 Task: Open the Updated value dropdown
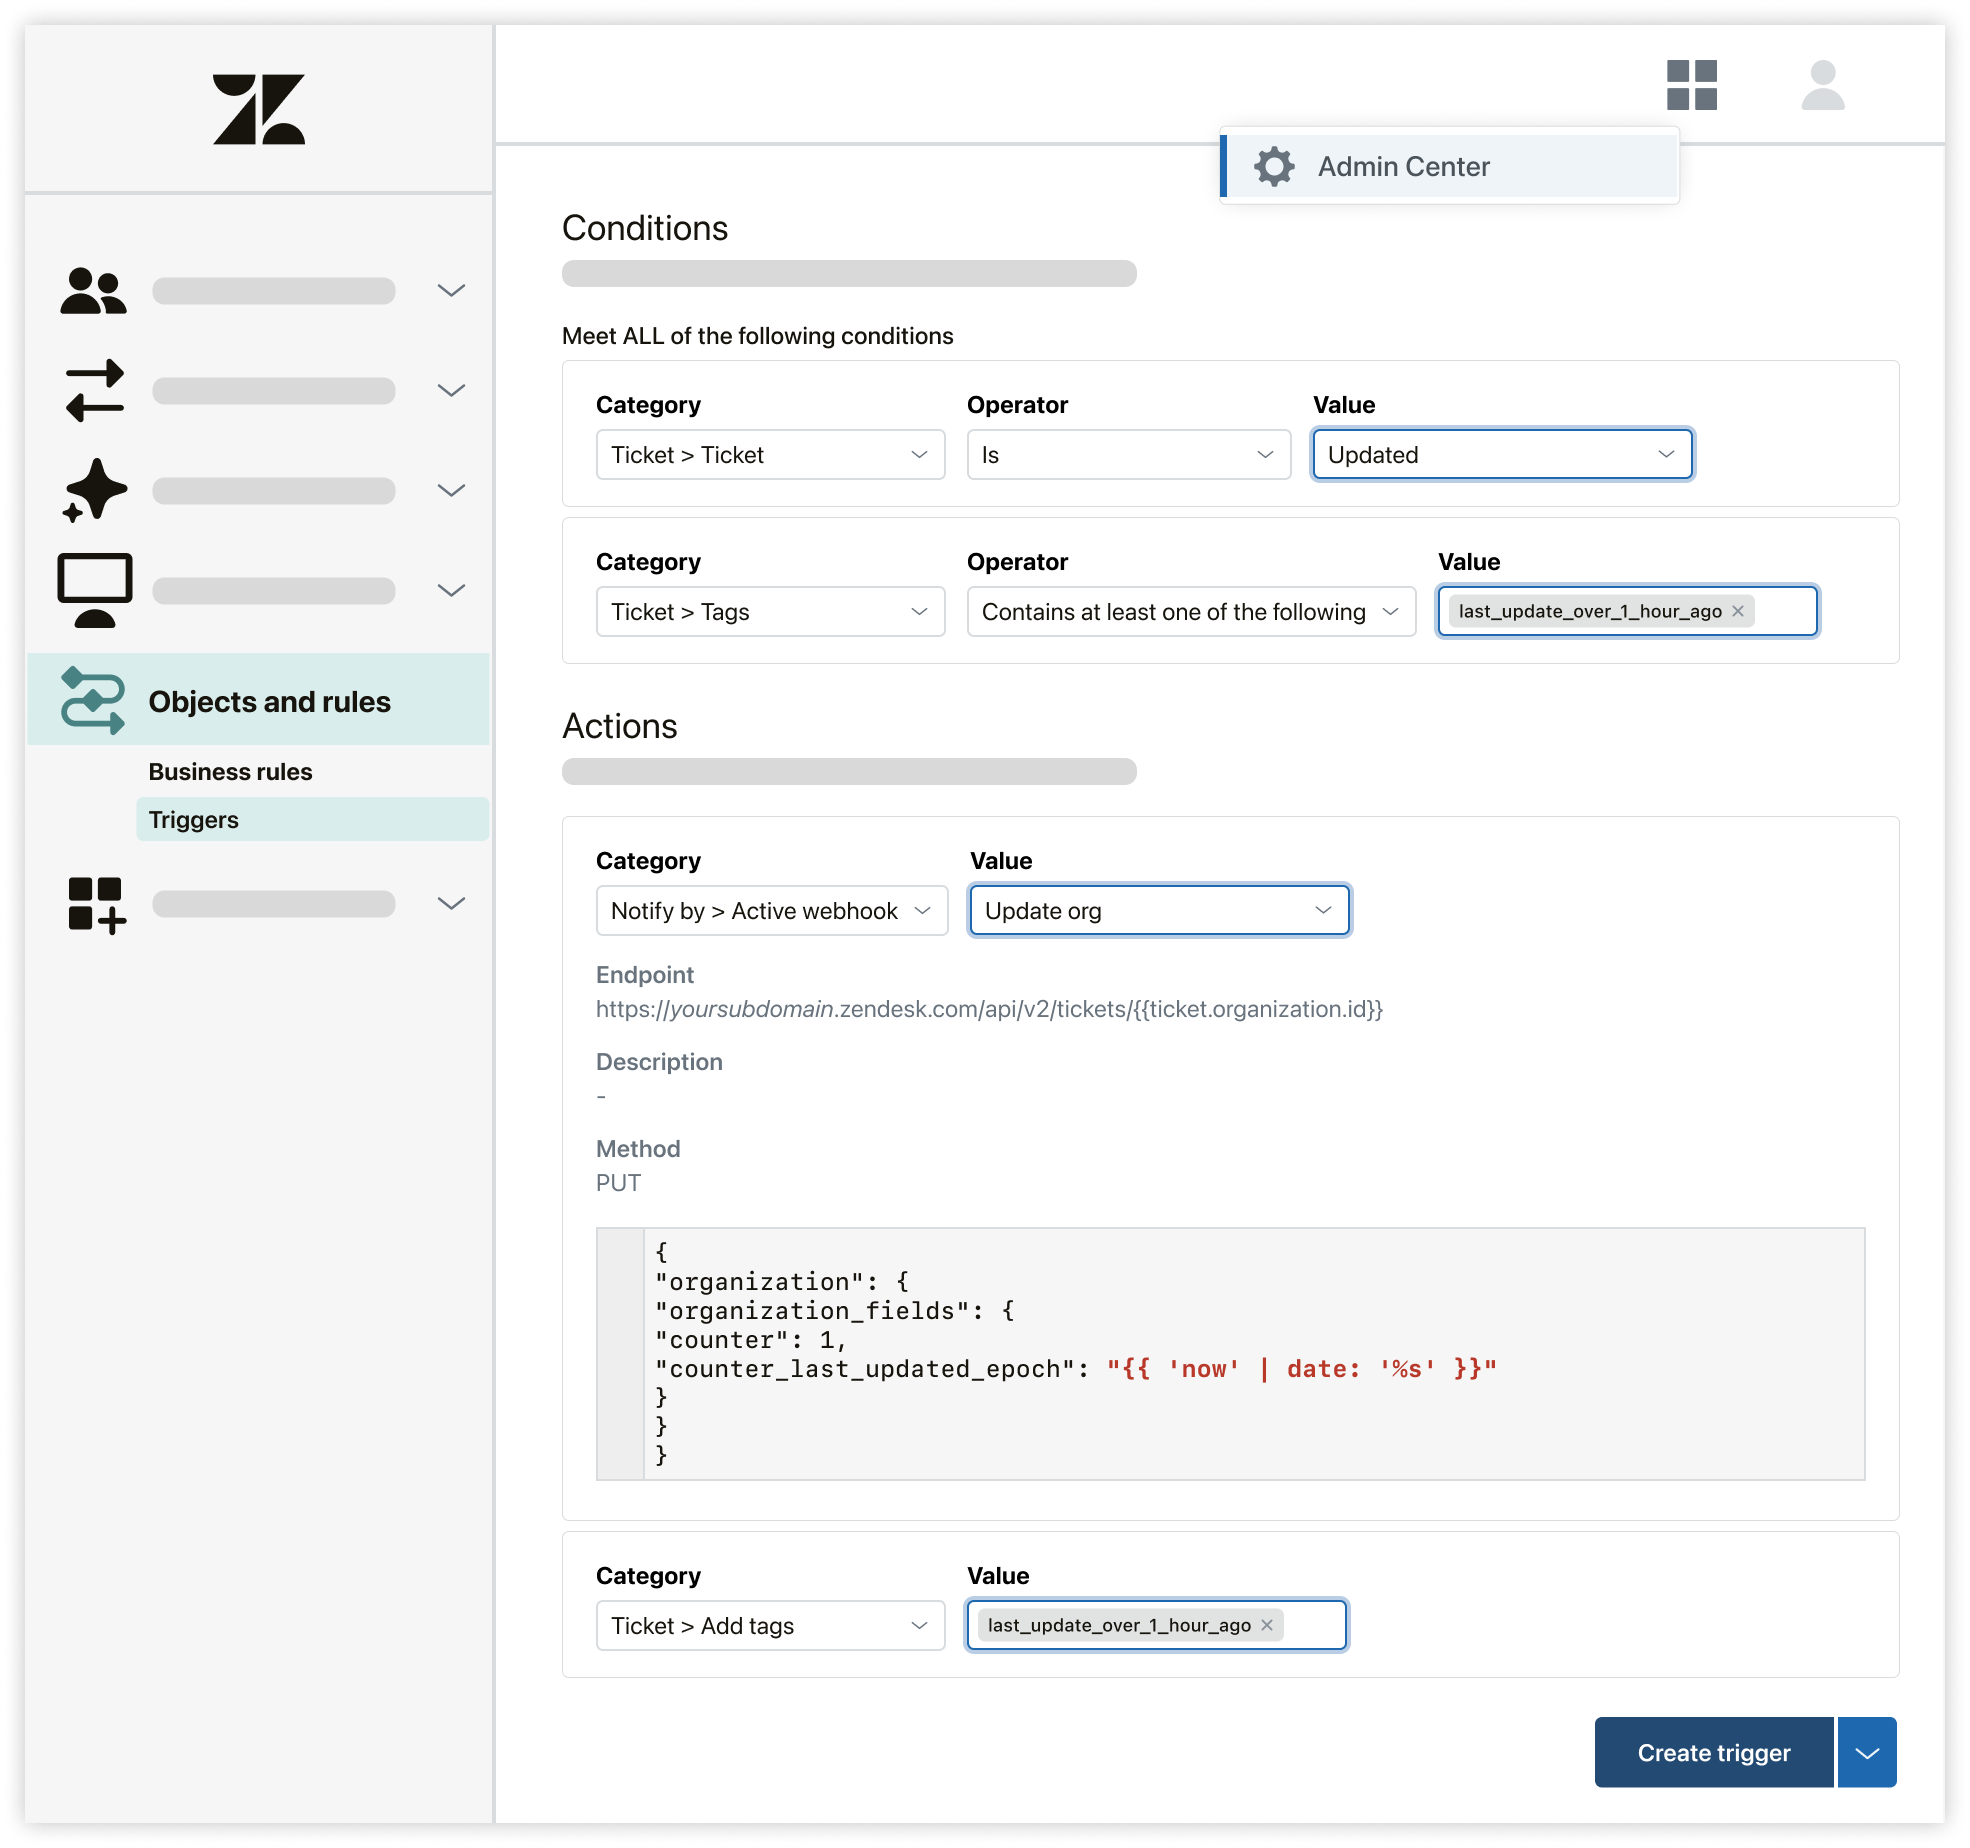[x=1502, y=455]
